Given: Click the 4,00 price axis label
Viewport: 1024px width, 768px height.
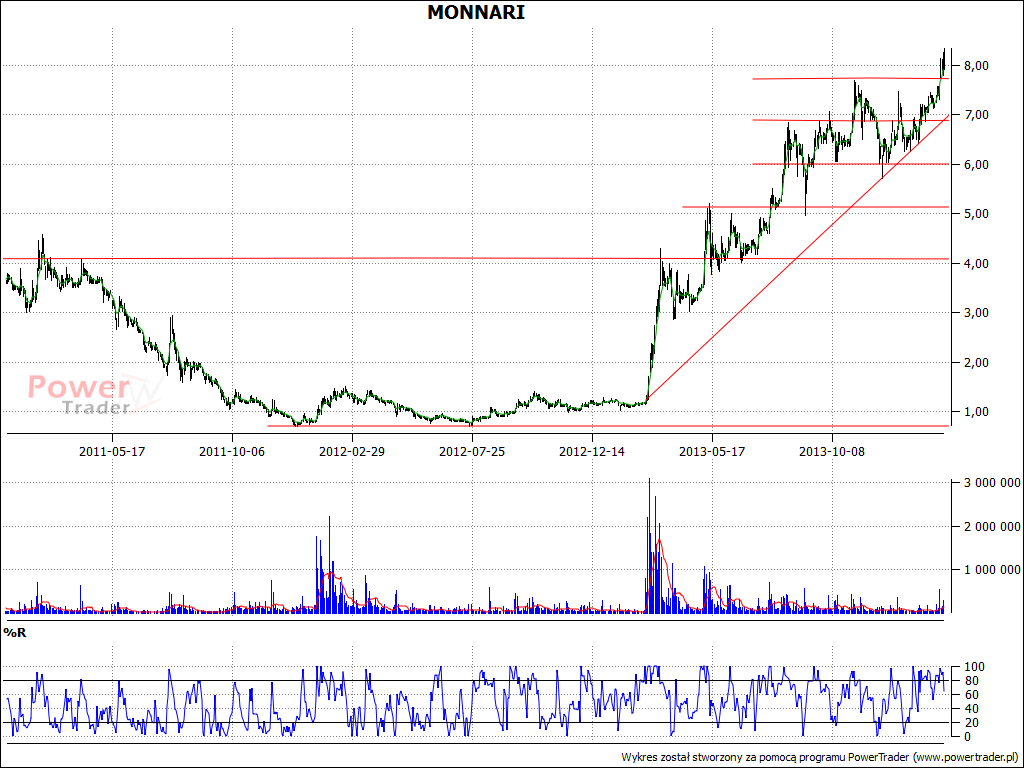Looking at the screenshot, I should [976, 263].
